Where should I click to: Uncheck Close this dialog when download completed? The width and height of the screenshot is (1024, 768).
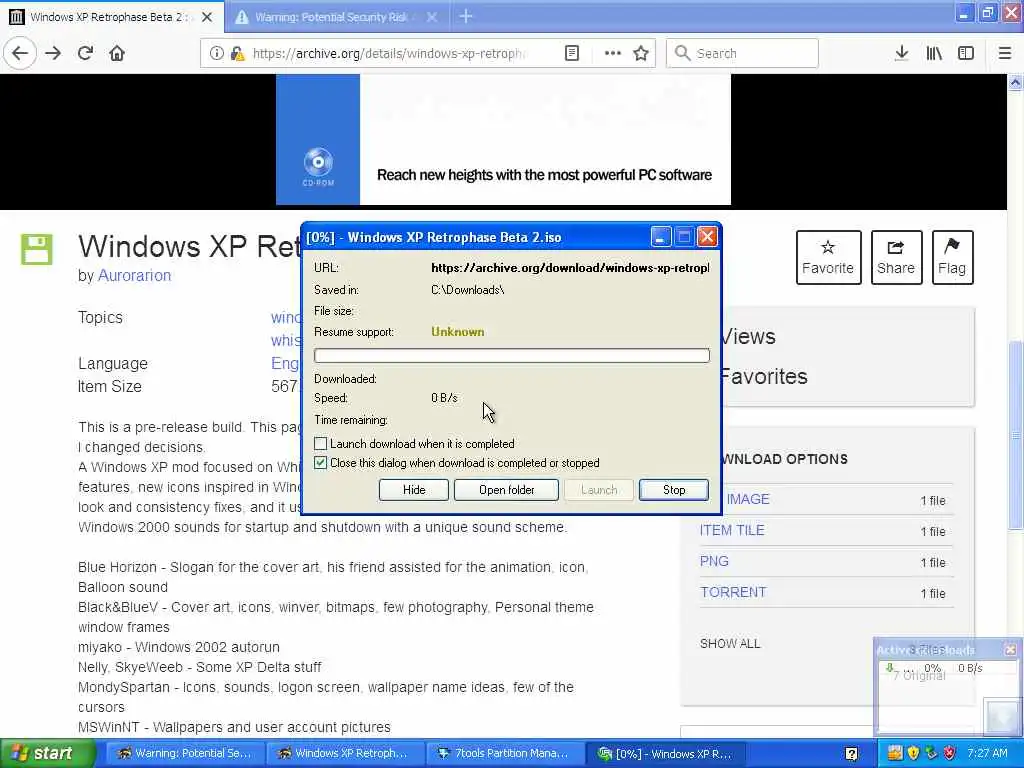[320, 463]
